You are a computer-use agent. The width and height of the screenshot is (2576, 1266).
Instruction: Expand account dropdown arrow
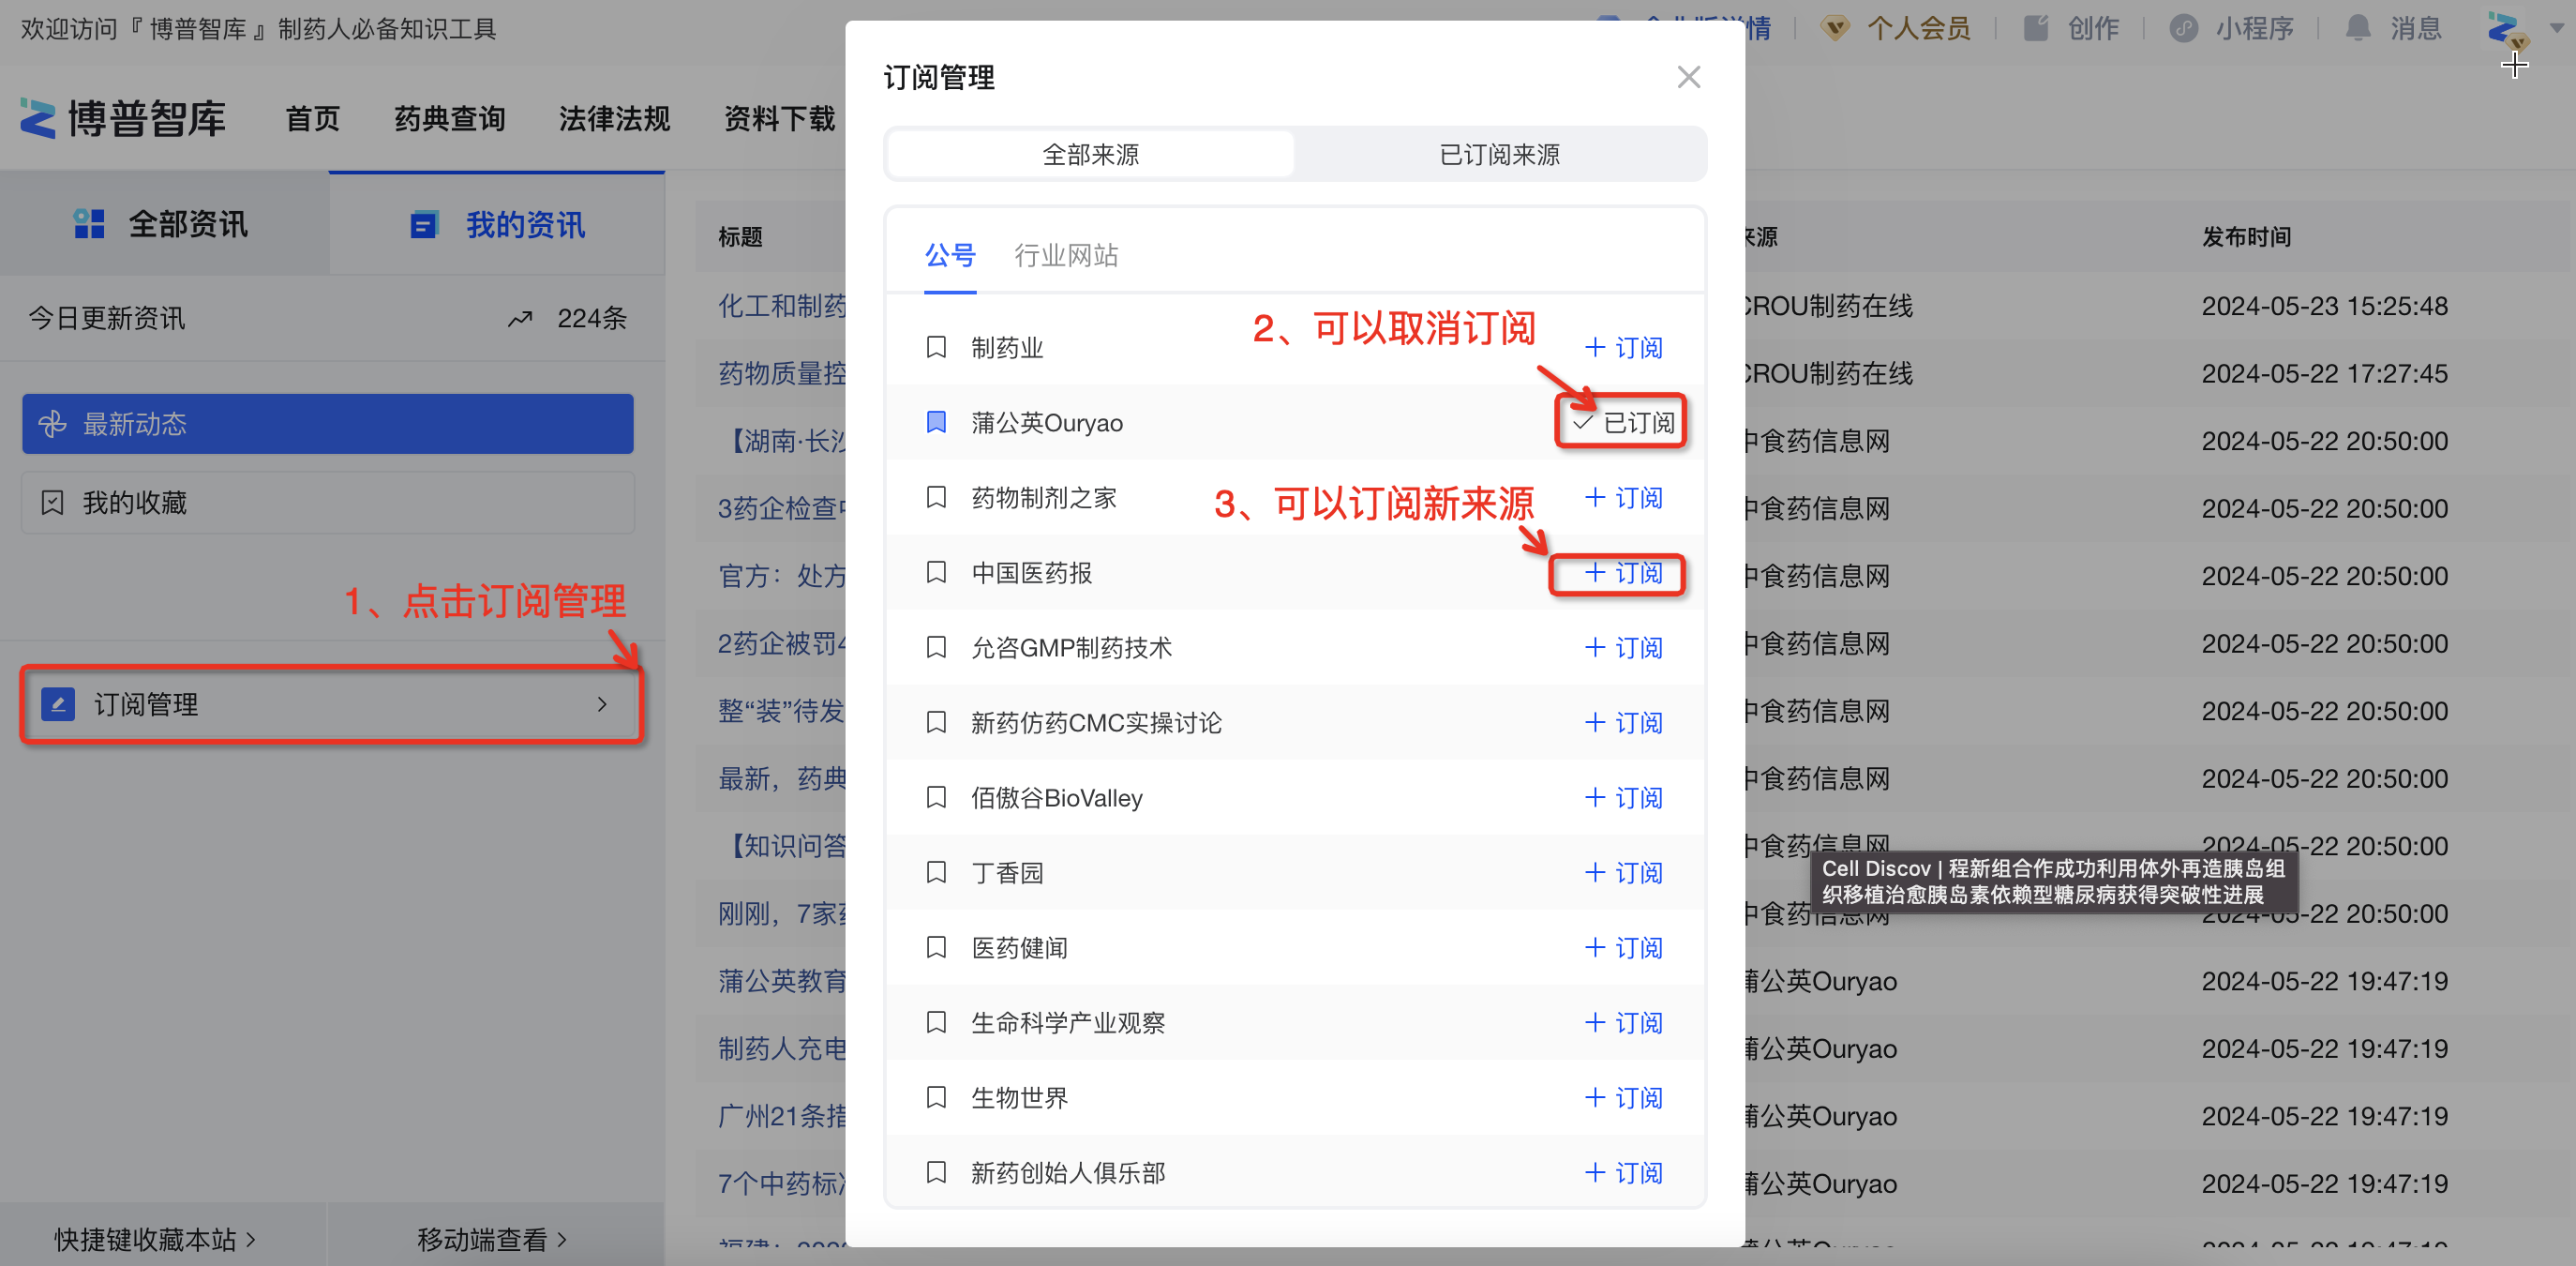(2556, 28)
